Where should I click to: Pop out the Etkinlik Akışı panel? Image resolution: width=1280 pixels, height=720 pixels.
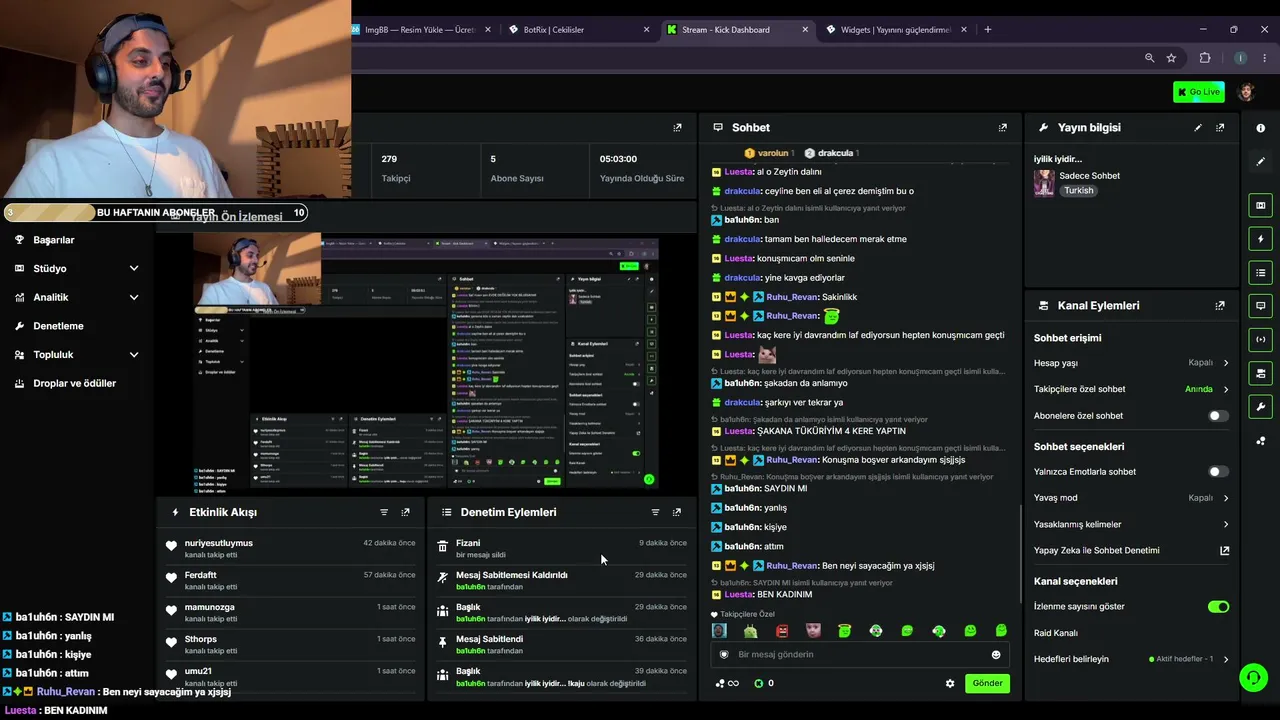pos(405,512)
